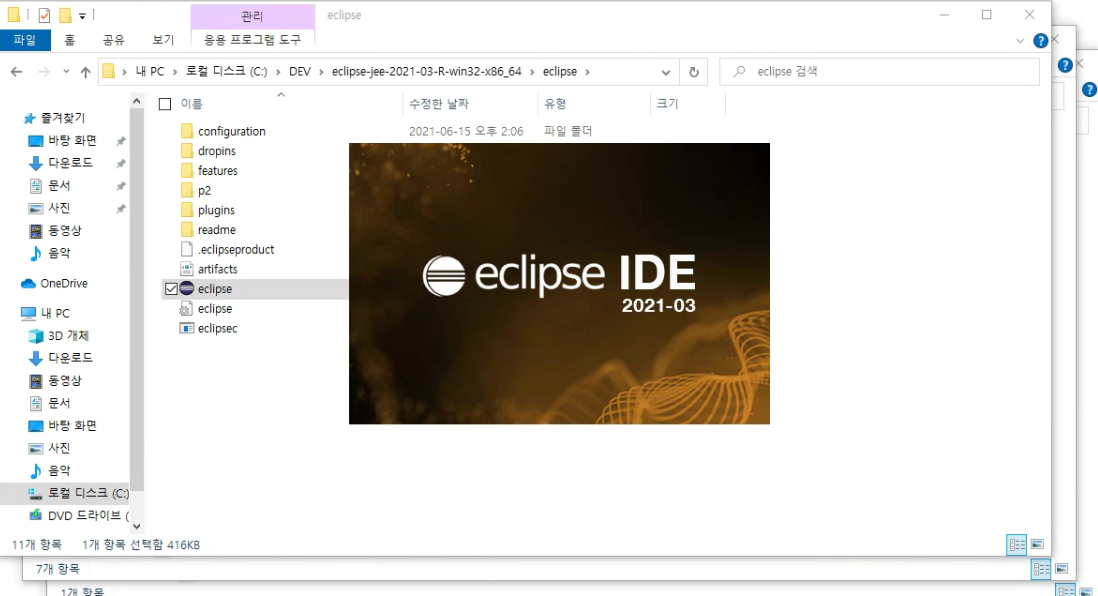The height and width of the screenshot is (596, 1098).
Task: Click navigation pane scrollbar down arrow
Action: [137, 526]
